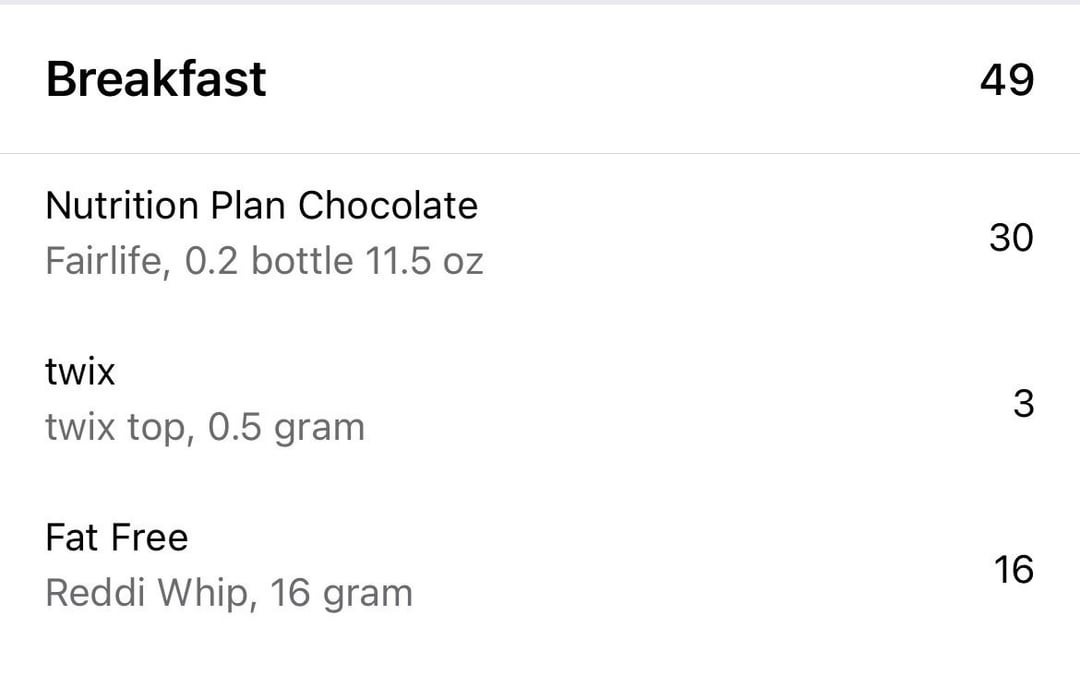Tap the 30 calorie value

click(1011, 237)
